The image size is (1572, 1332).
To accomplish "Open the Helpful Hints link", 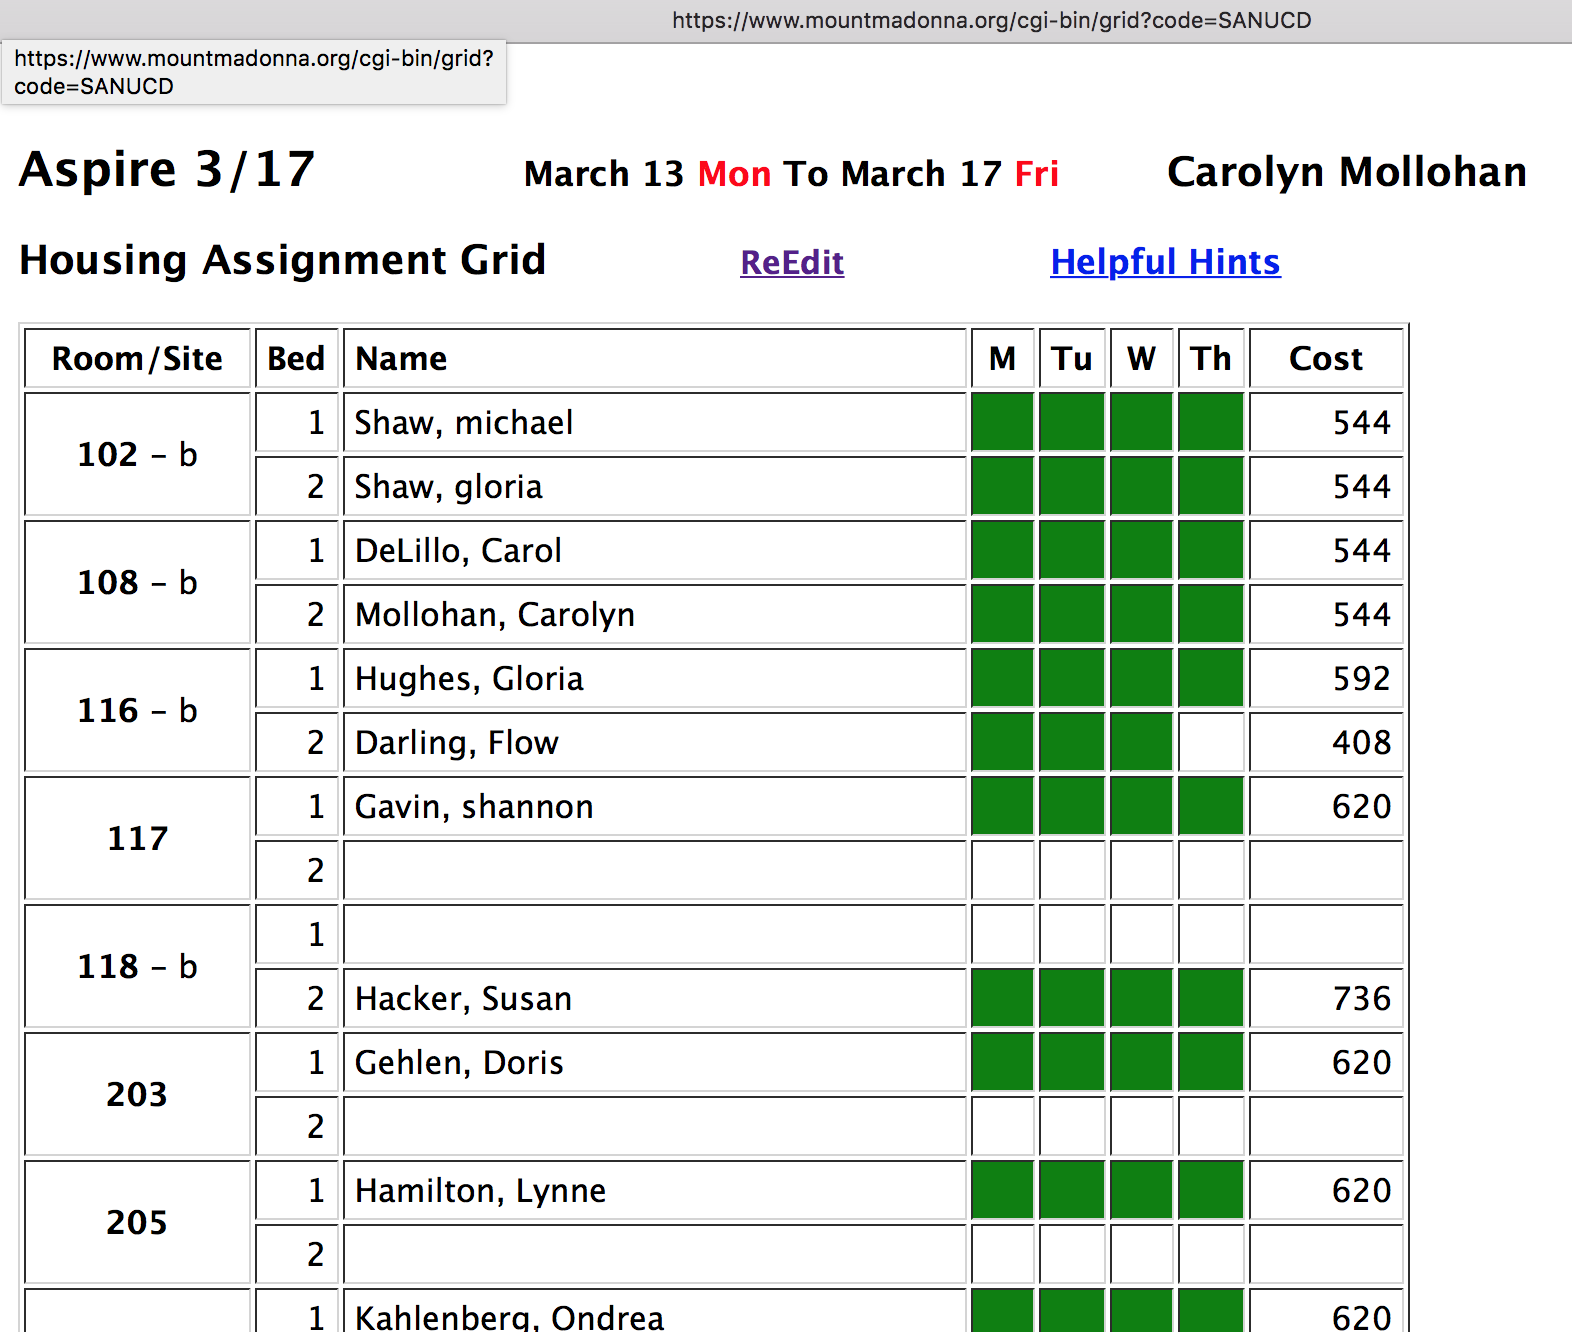I will point(1165,262).
